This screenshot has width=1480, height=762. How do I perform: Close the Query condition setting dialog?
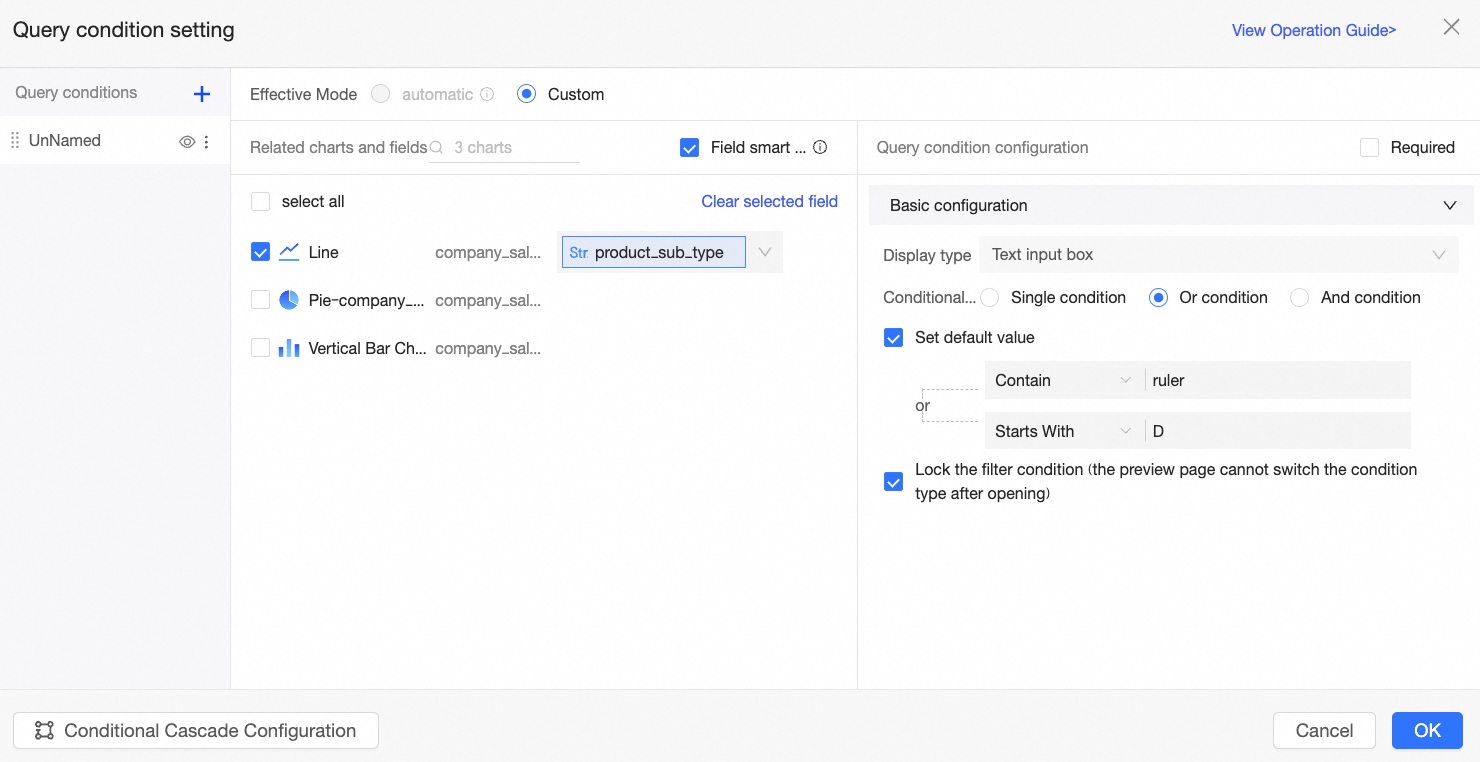click(x=1451, y=27)
